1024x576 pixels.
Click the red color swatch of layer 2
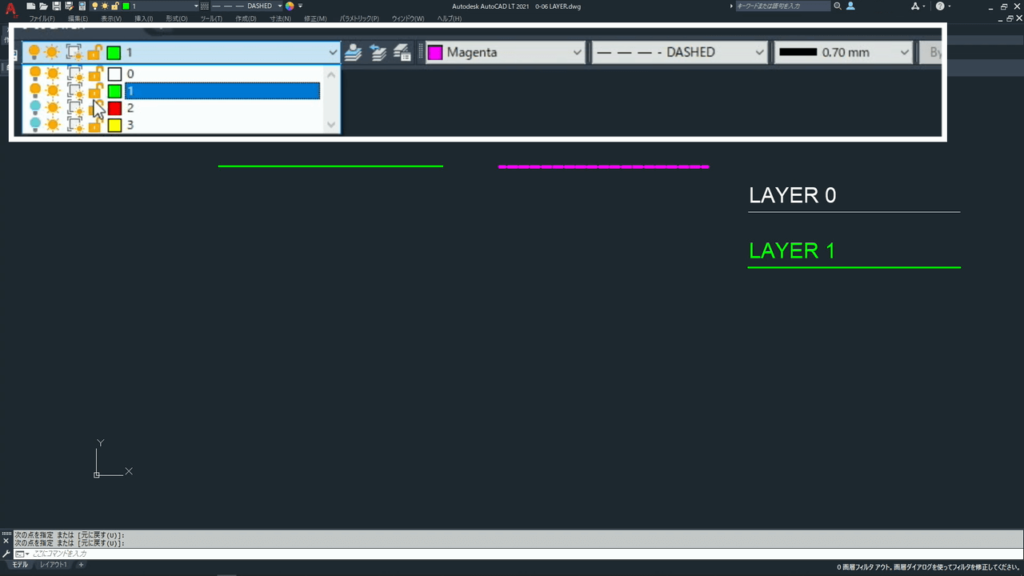[114, 108]
